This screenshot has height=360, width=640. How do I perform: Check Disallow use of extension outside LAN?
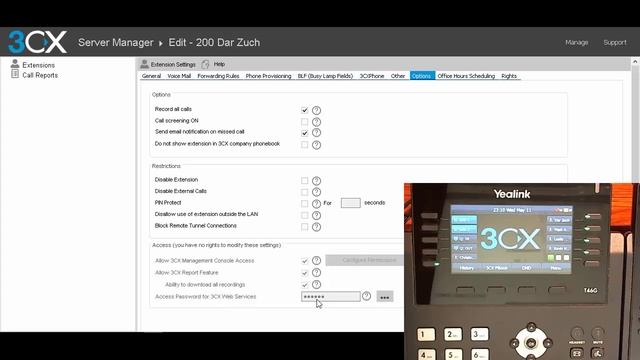point(304,215)
